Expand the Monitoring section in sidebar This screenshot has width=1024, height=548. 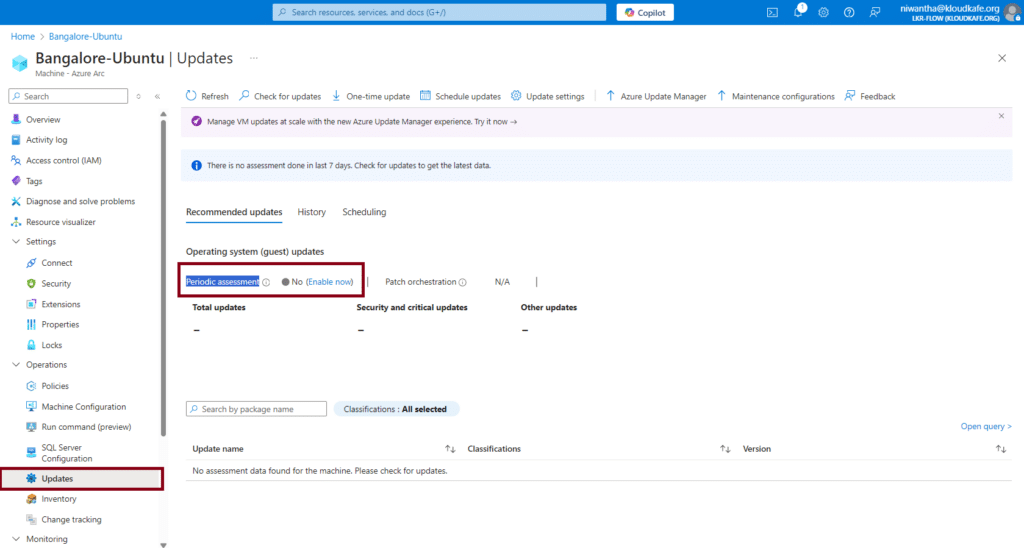tap(16, 539)
